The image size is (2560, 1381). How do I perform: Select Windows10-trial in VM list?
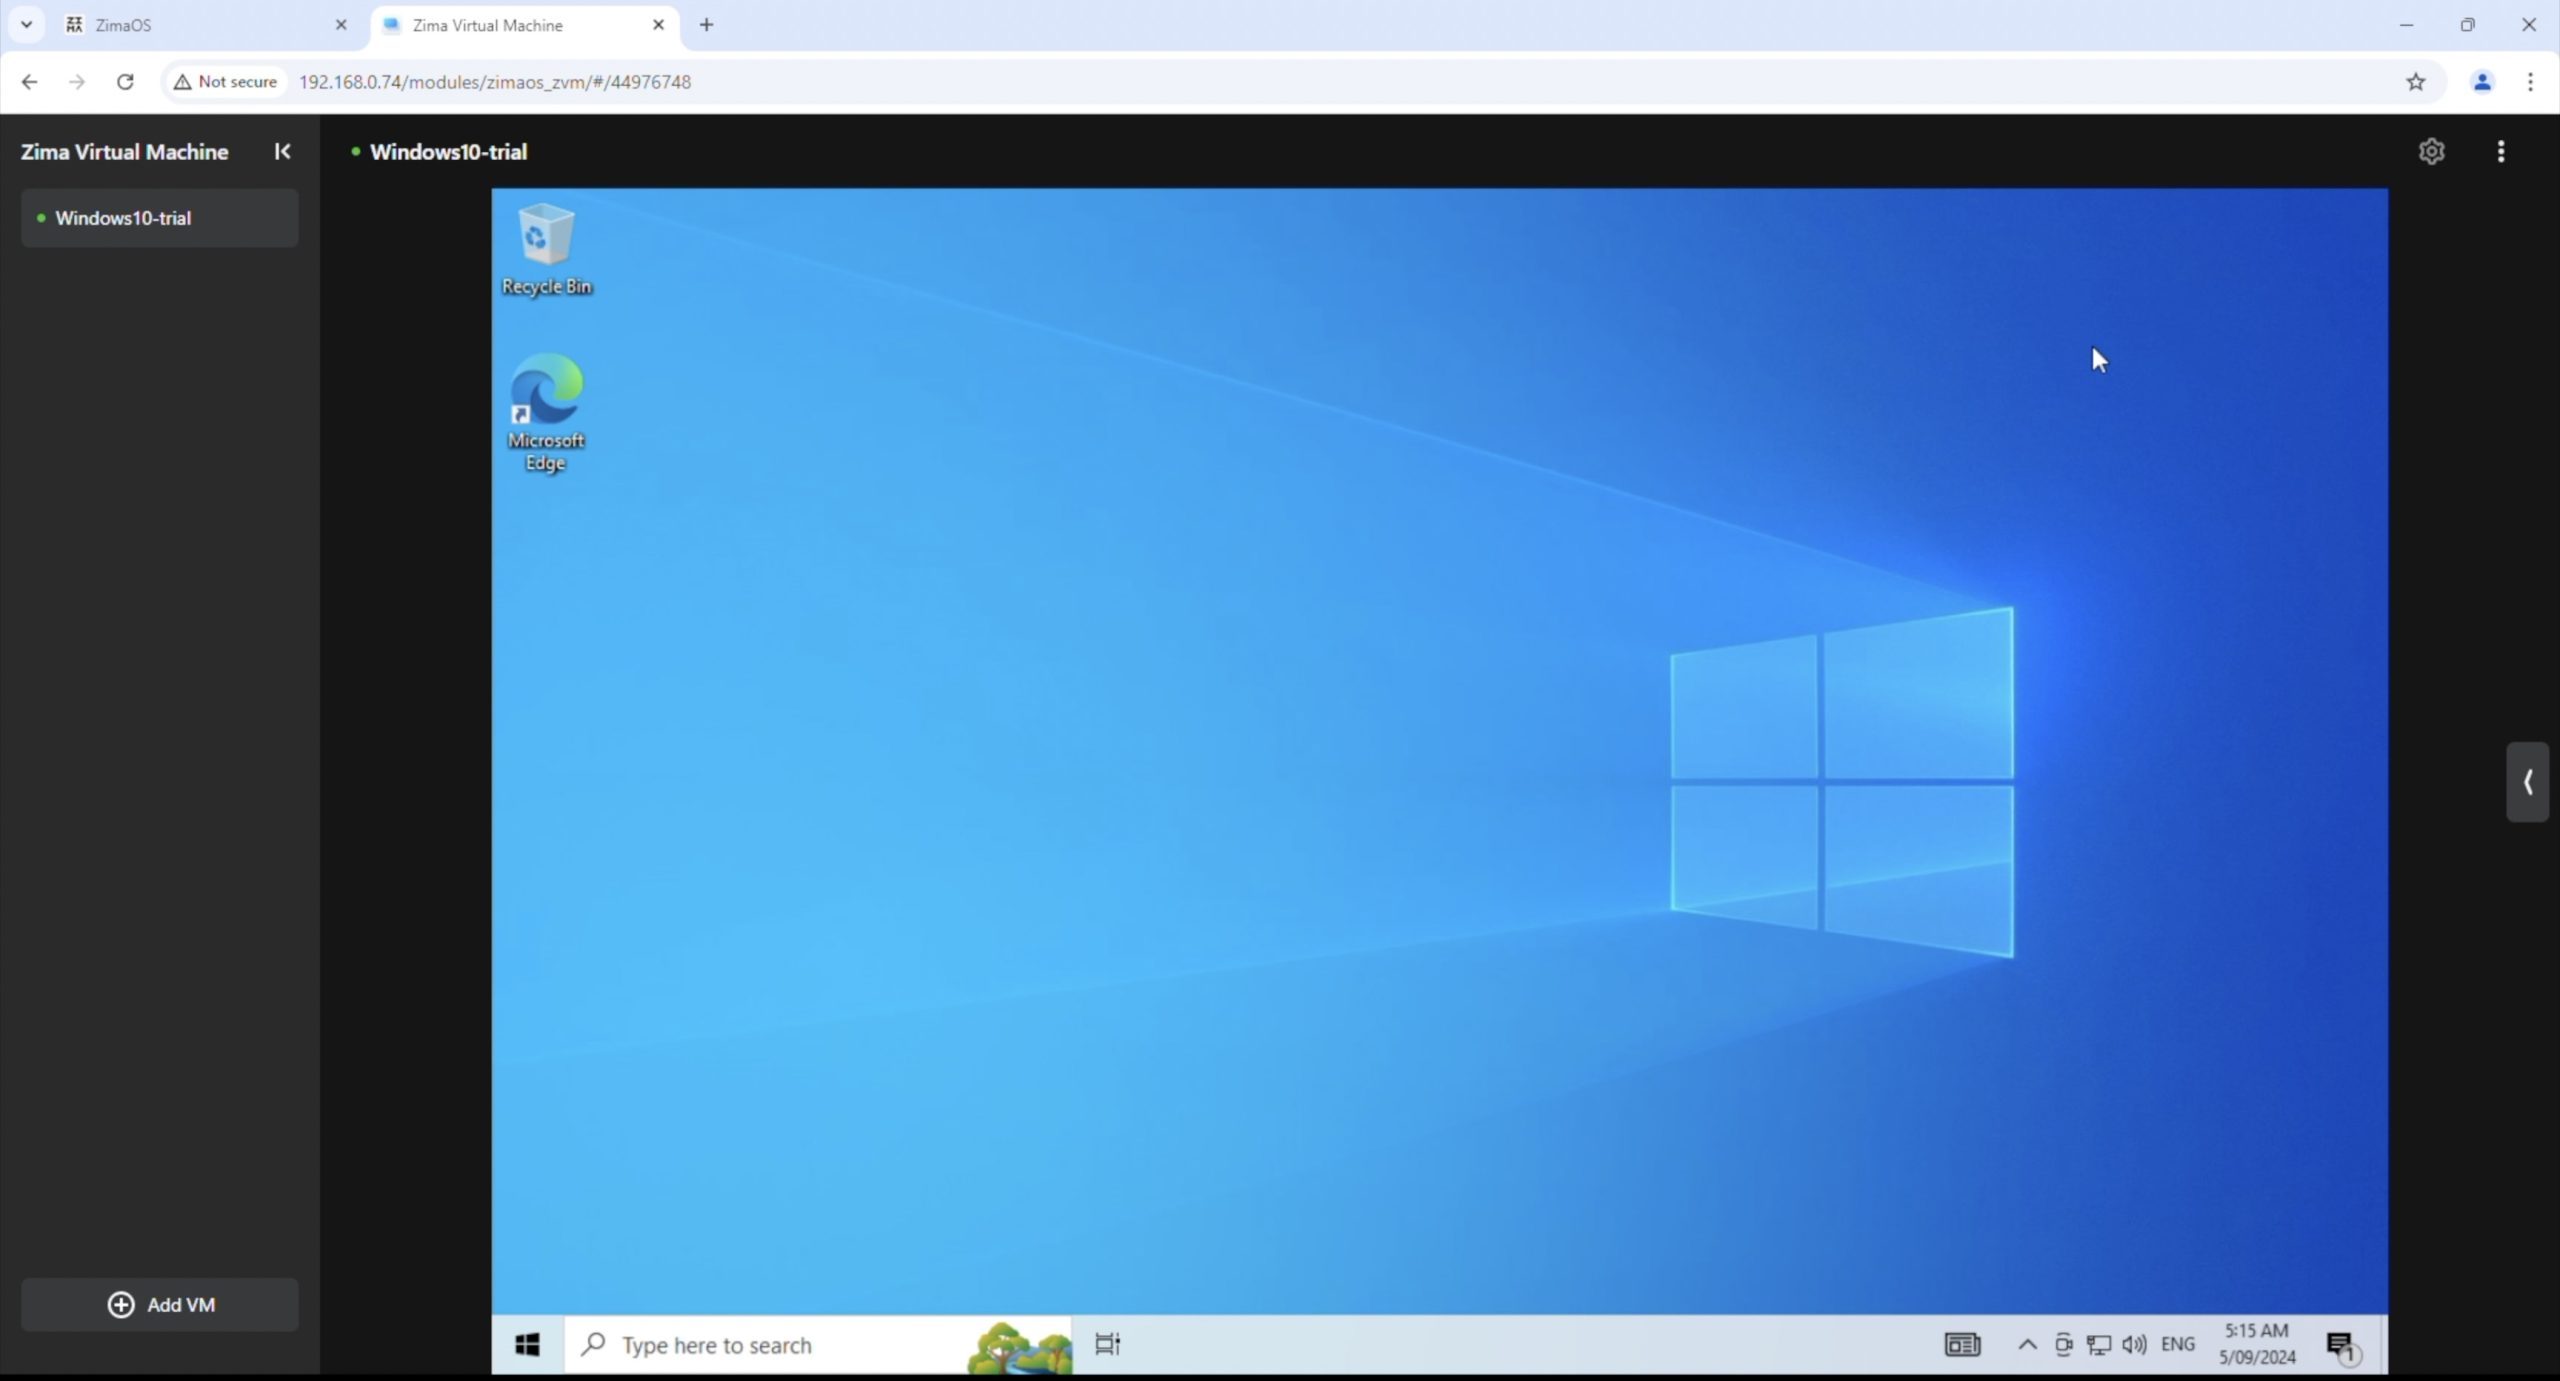click(x=160, y=218)
